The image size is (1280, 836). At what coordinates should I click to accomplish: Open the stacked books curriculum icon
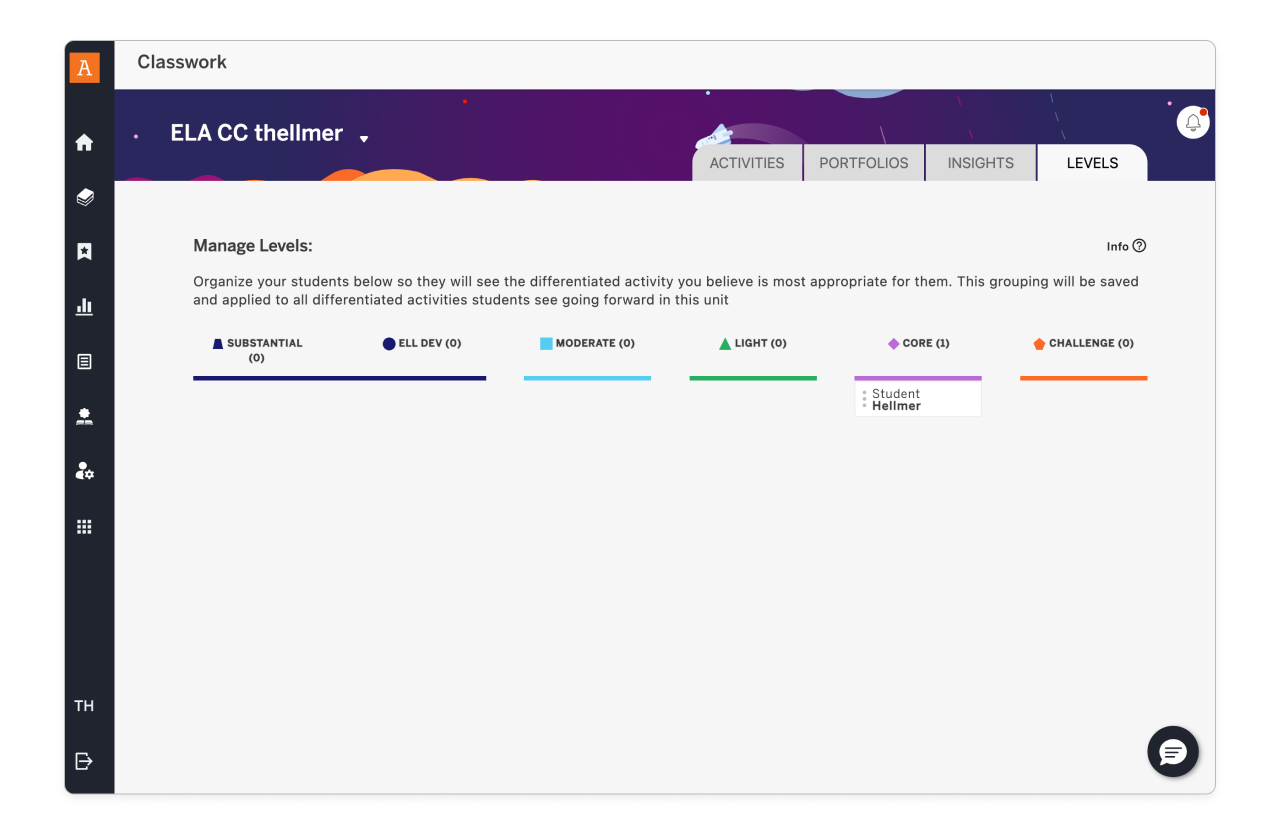[x=85, y=198]
